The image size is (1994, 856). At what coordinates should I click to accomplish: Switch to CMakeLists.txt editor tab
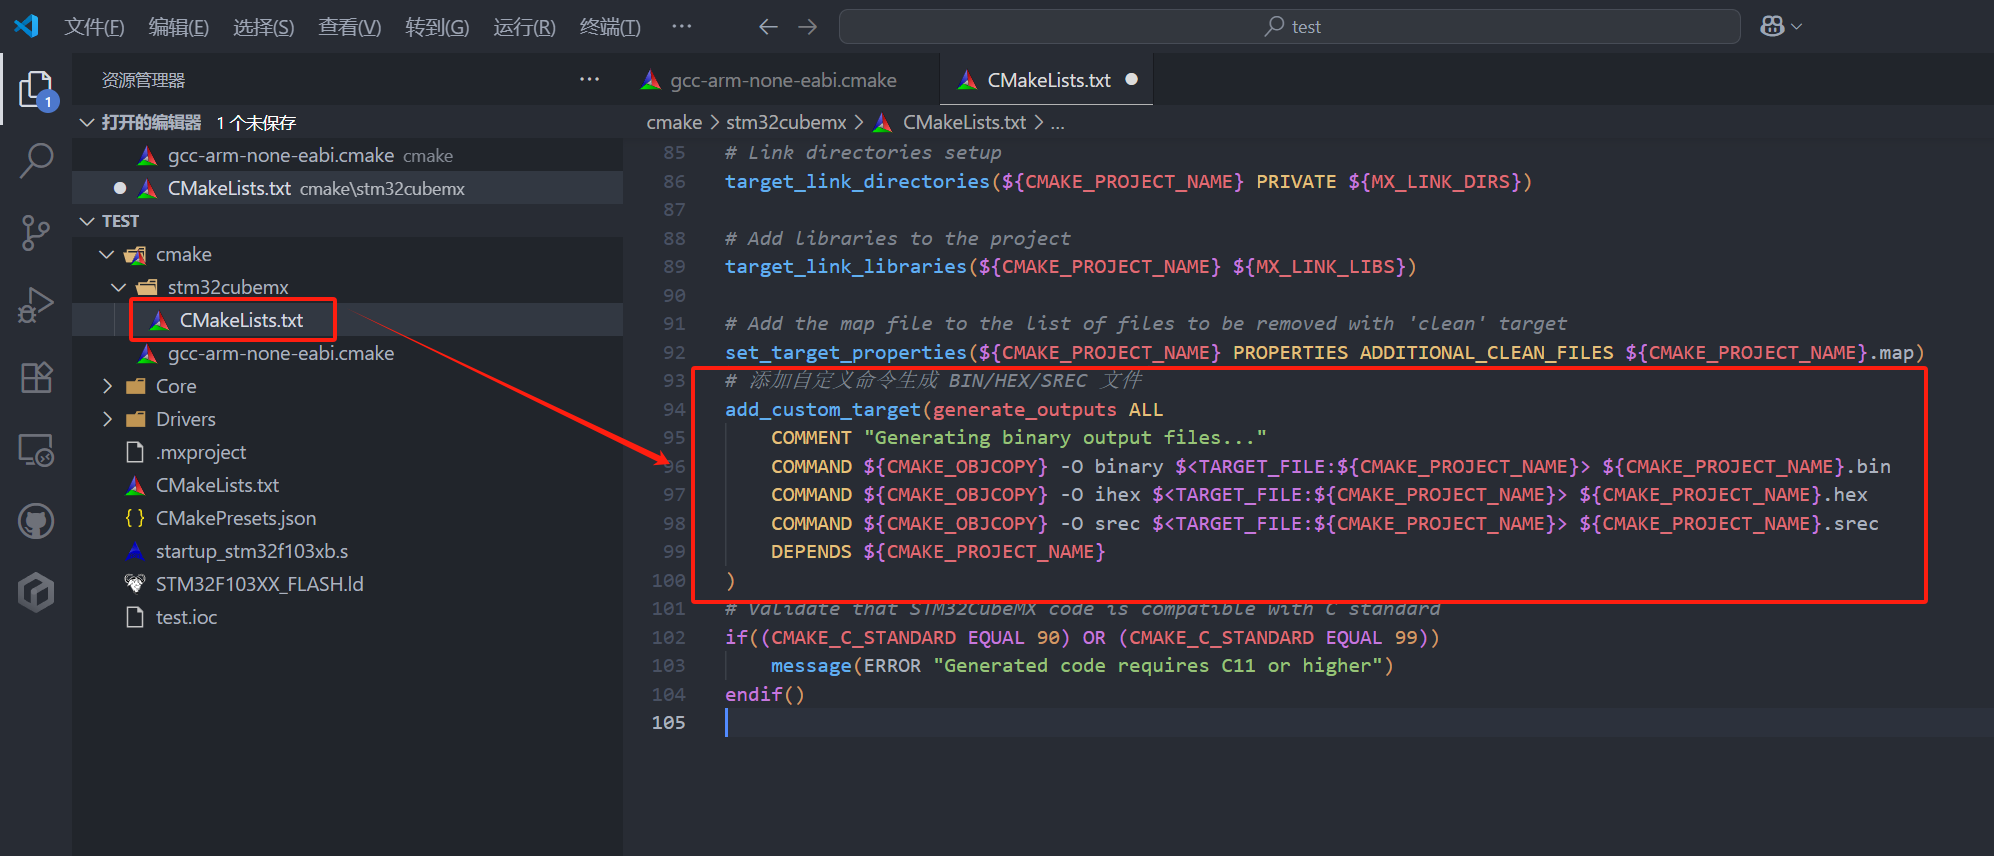(1046, 80)
